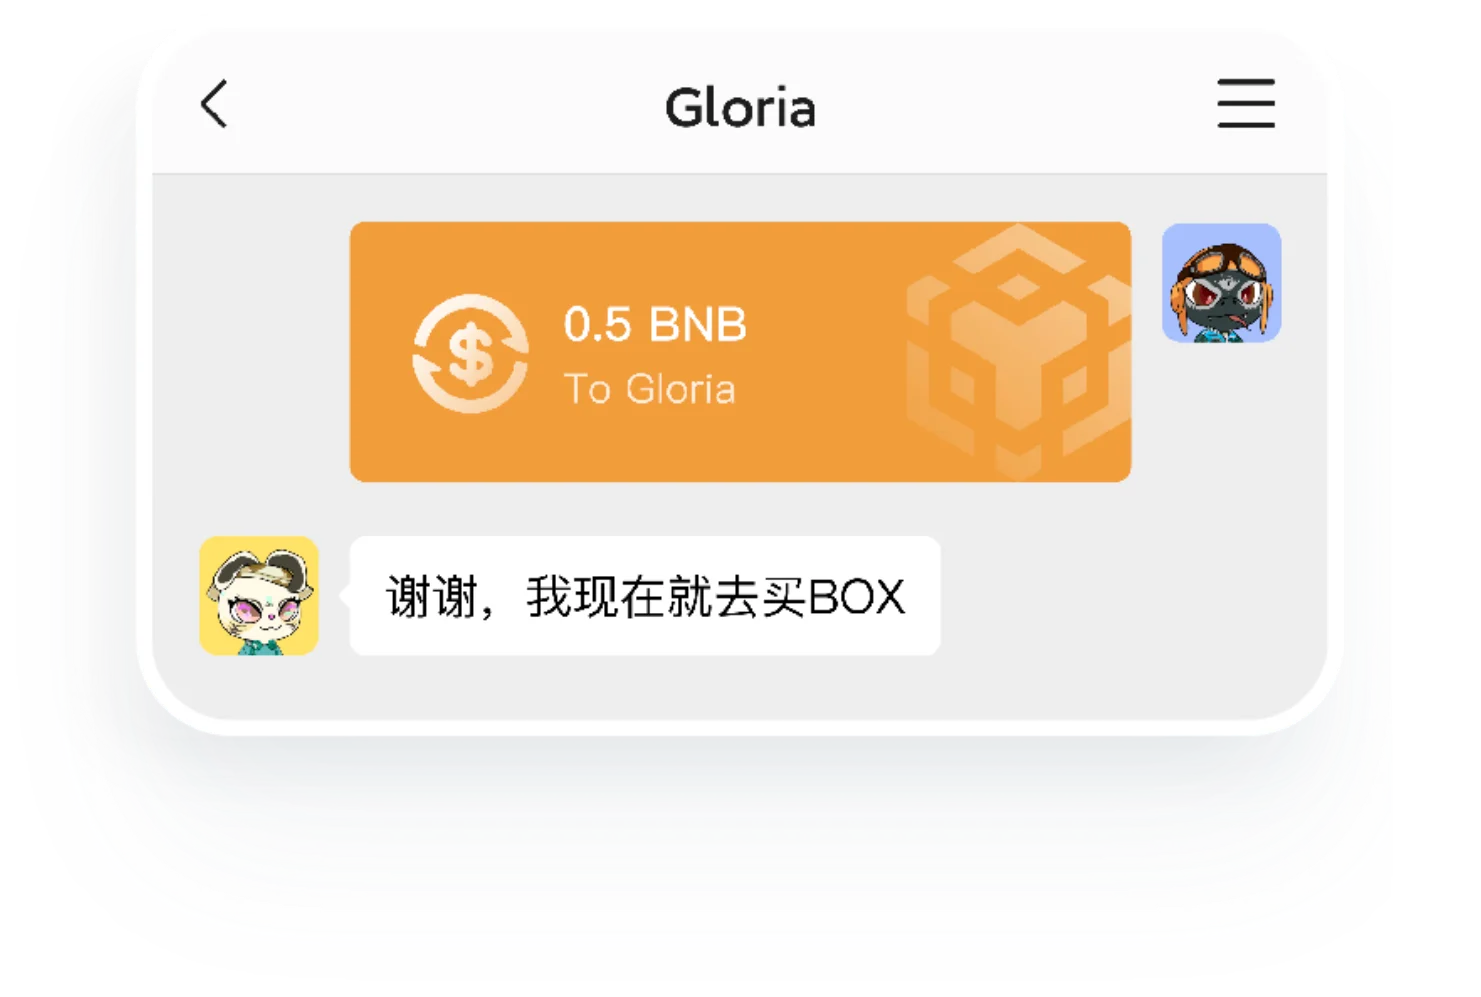Tap the white chat bubble from Gloria
This screenshot has width=1481, height=997.
pos(645,596)
